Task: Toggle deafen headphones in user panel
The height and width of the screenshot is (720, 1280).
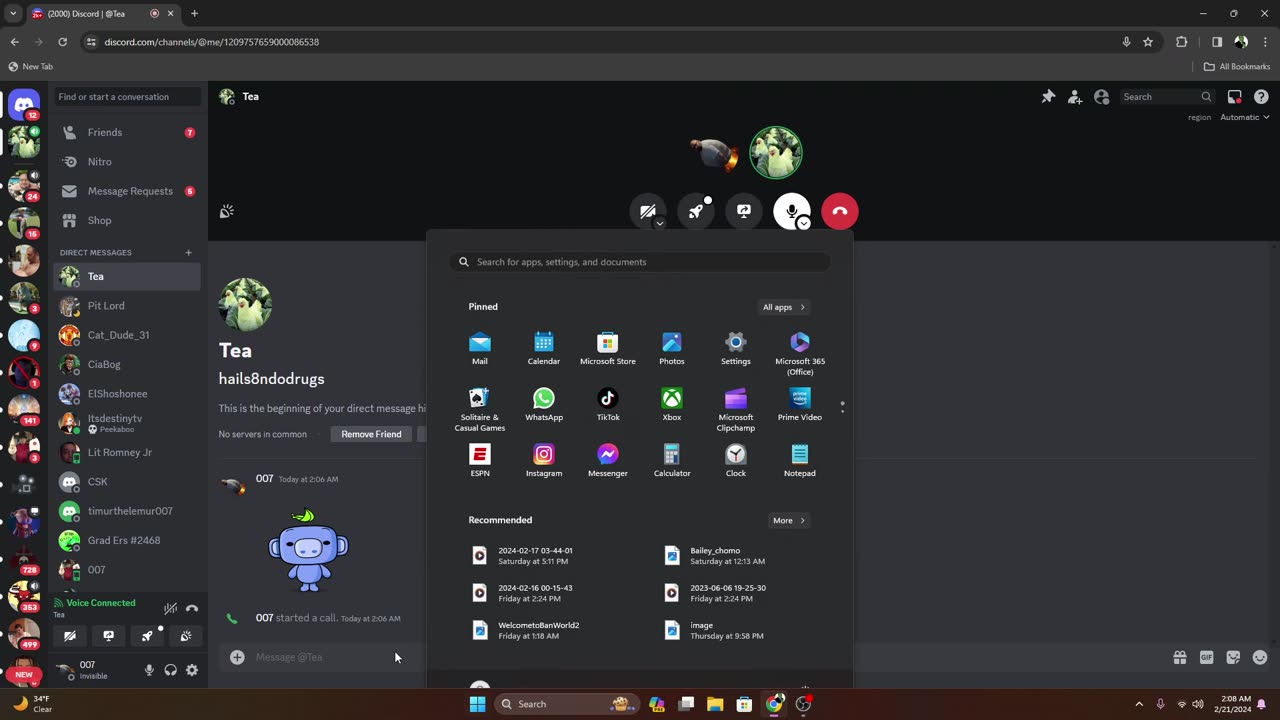Action: point(170,670)
